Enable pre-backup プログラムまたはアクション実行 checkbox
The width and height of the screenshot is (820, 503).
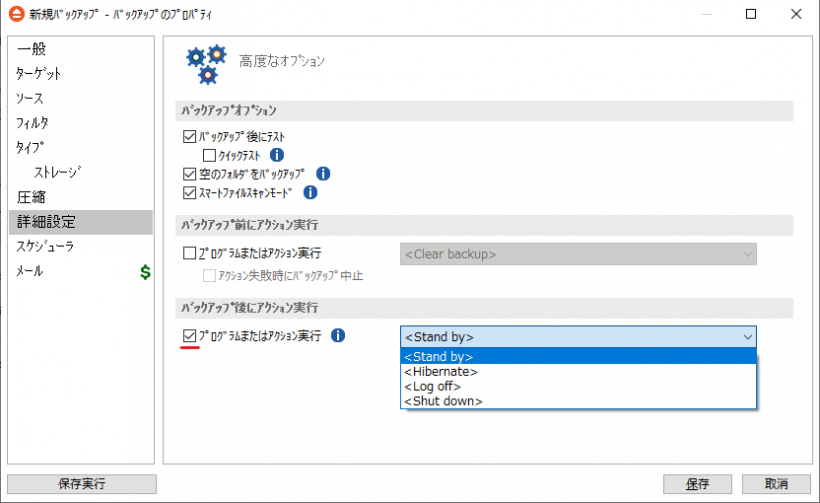(x=189, y=253)
